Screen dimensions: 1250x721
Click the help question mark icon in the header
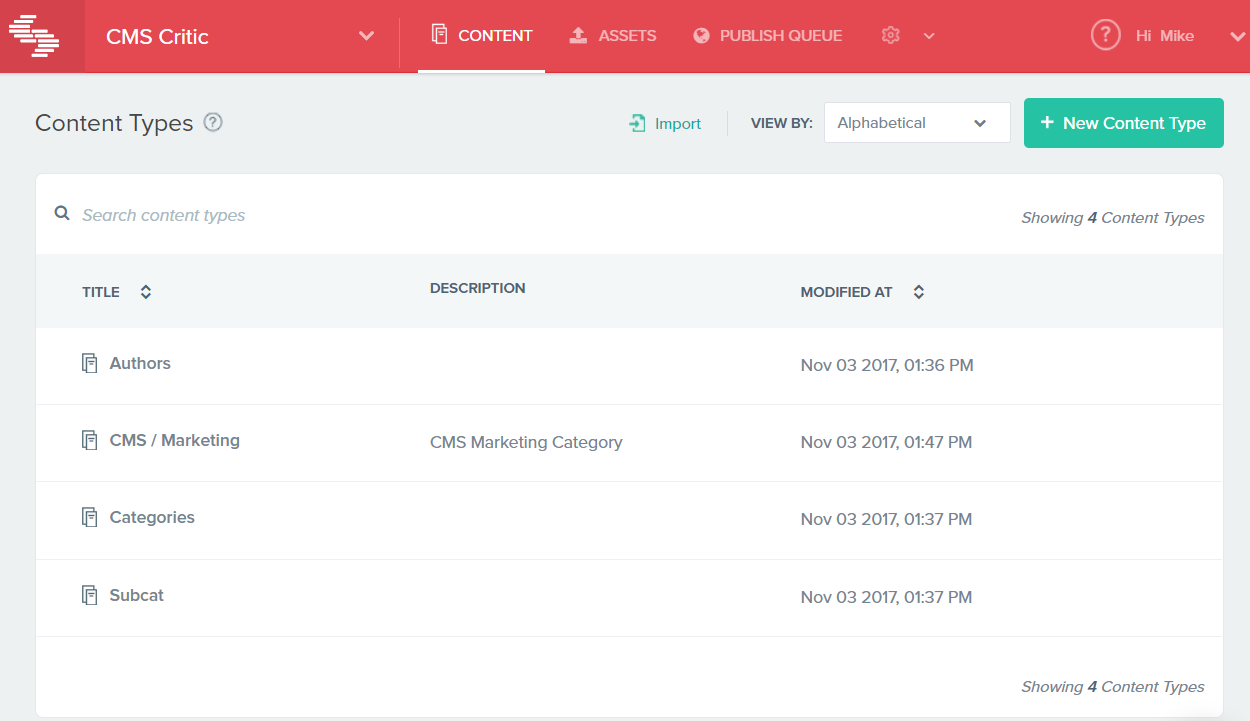[1104, 34]
